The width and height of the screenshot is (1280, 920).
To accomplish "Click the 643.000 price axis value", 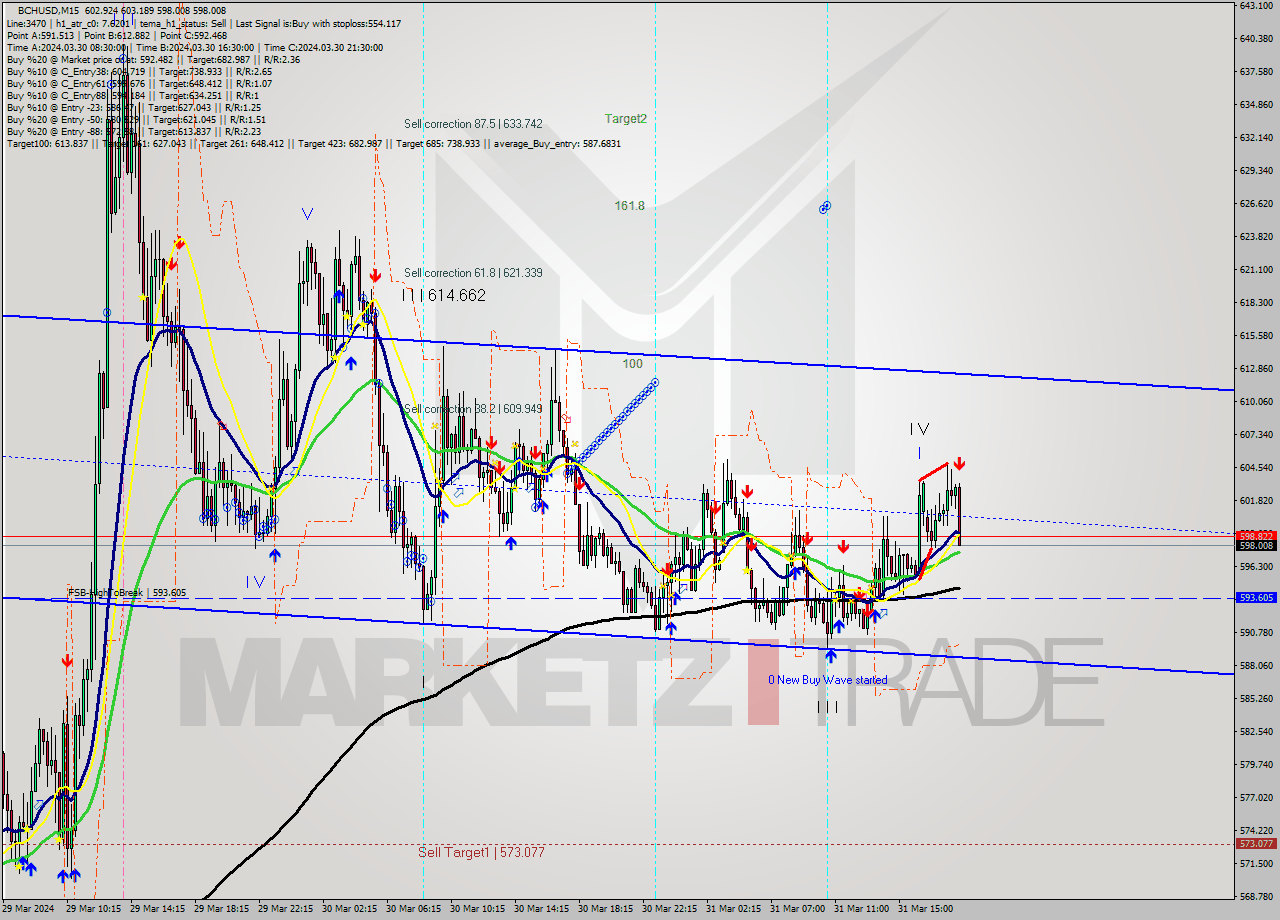I will pos(1256,6).
